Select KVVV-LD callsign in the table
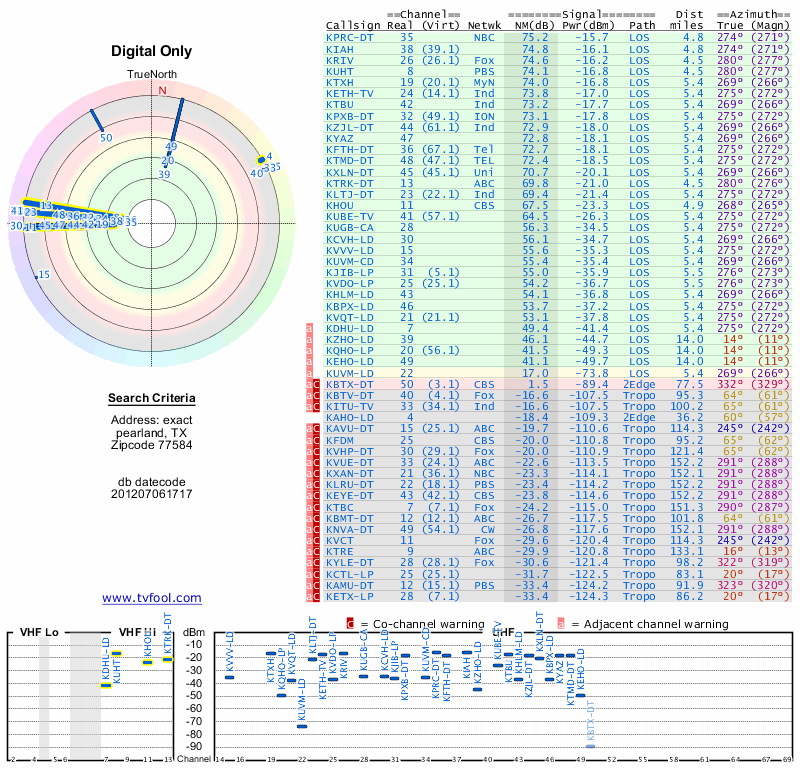This screenshot has width=800, height=768. 349,251
